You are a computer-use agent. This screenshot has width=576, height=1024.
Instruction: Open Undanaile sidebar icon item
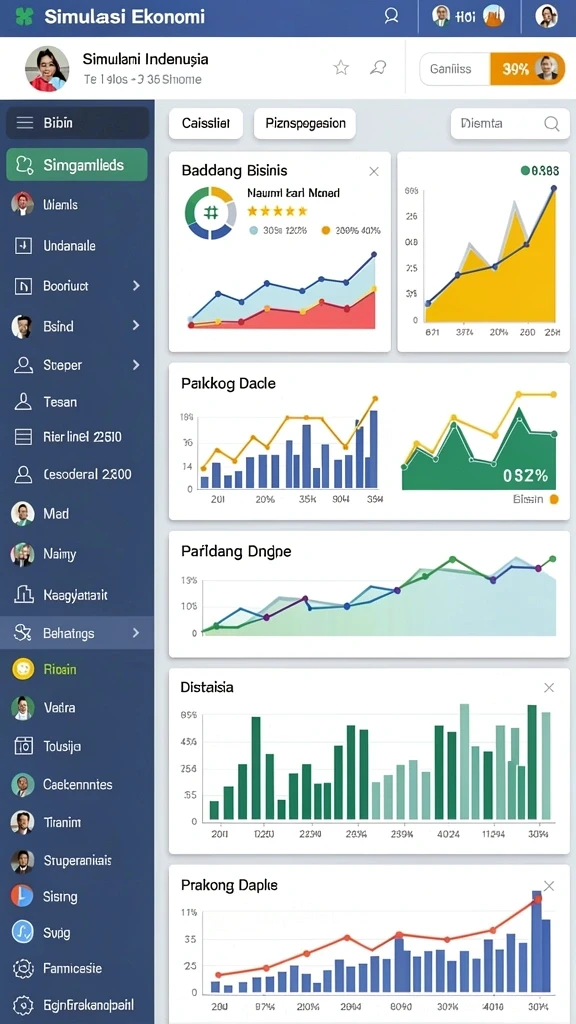click(23, 246)
